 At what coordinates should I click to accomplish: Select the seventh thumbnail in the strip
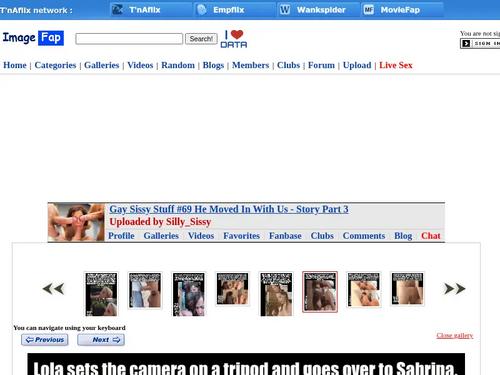coord(364,289)
